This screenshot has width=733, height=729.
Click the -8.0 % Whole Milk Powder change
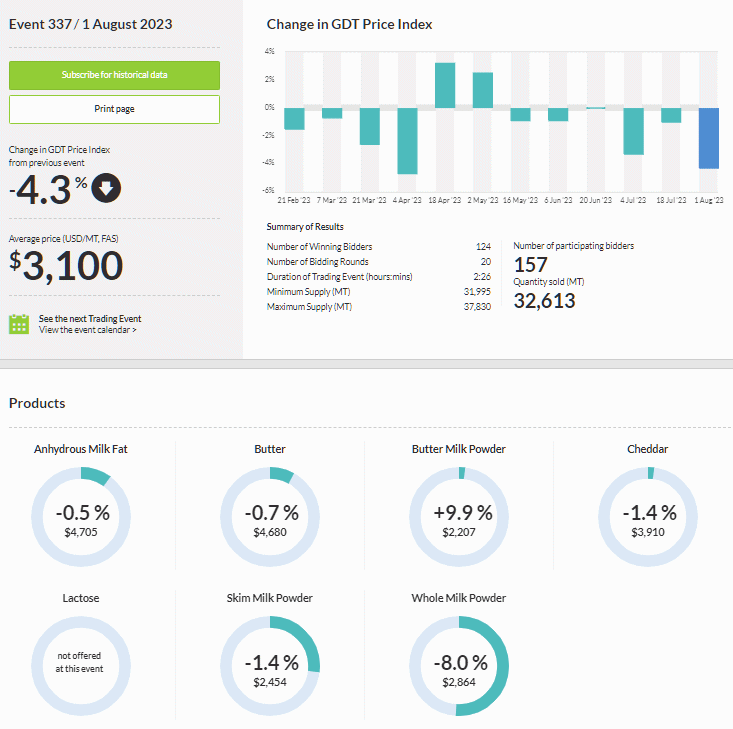(x=461, y=663)
